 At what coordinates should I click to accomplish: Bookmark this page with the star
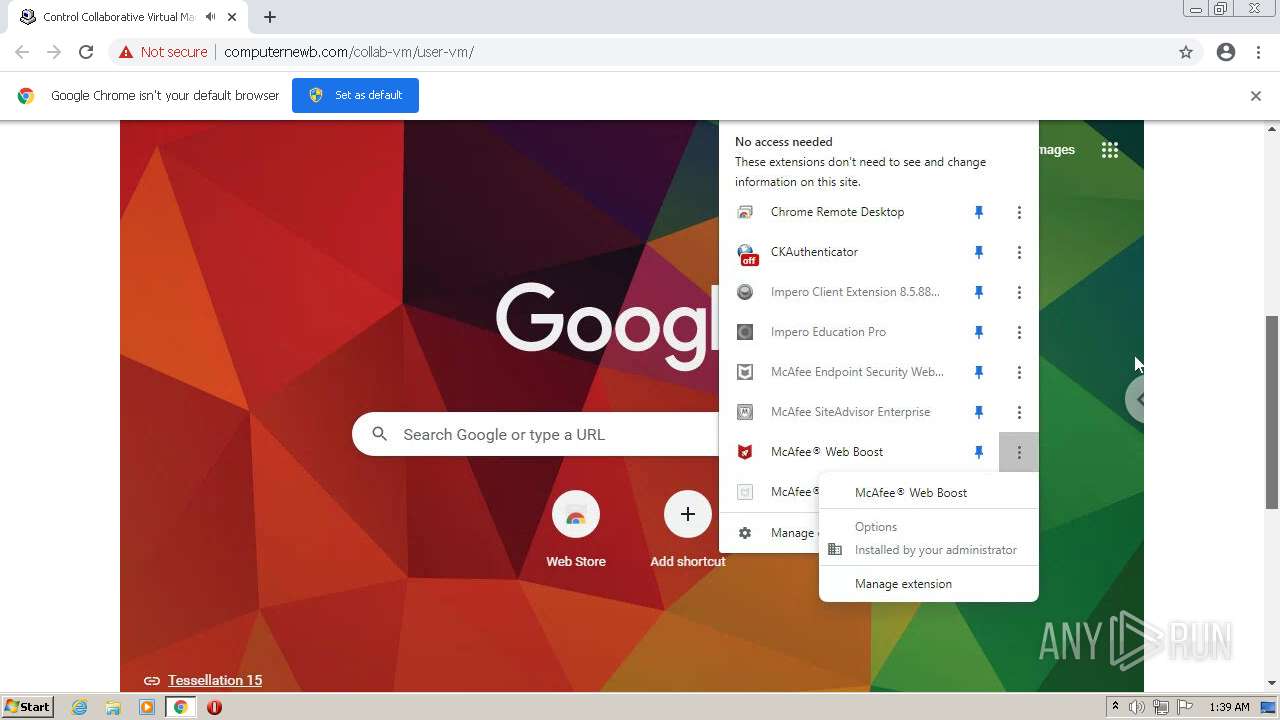coord(1186,52)
